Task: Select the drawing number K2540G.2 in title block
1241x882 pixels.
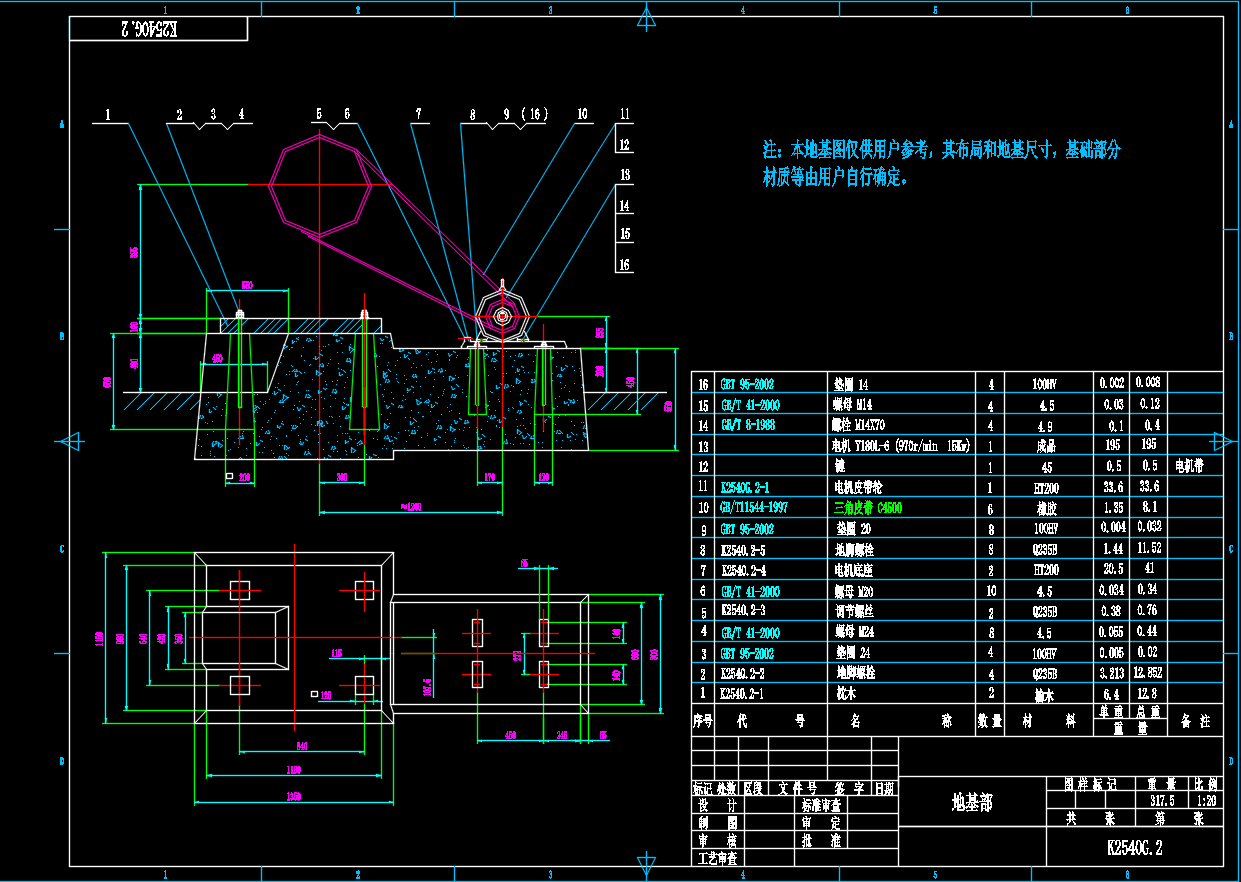Action: [x=1134, y=848]
